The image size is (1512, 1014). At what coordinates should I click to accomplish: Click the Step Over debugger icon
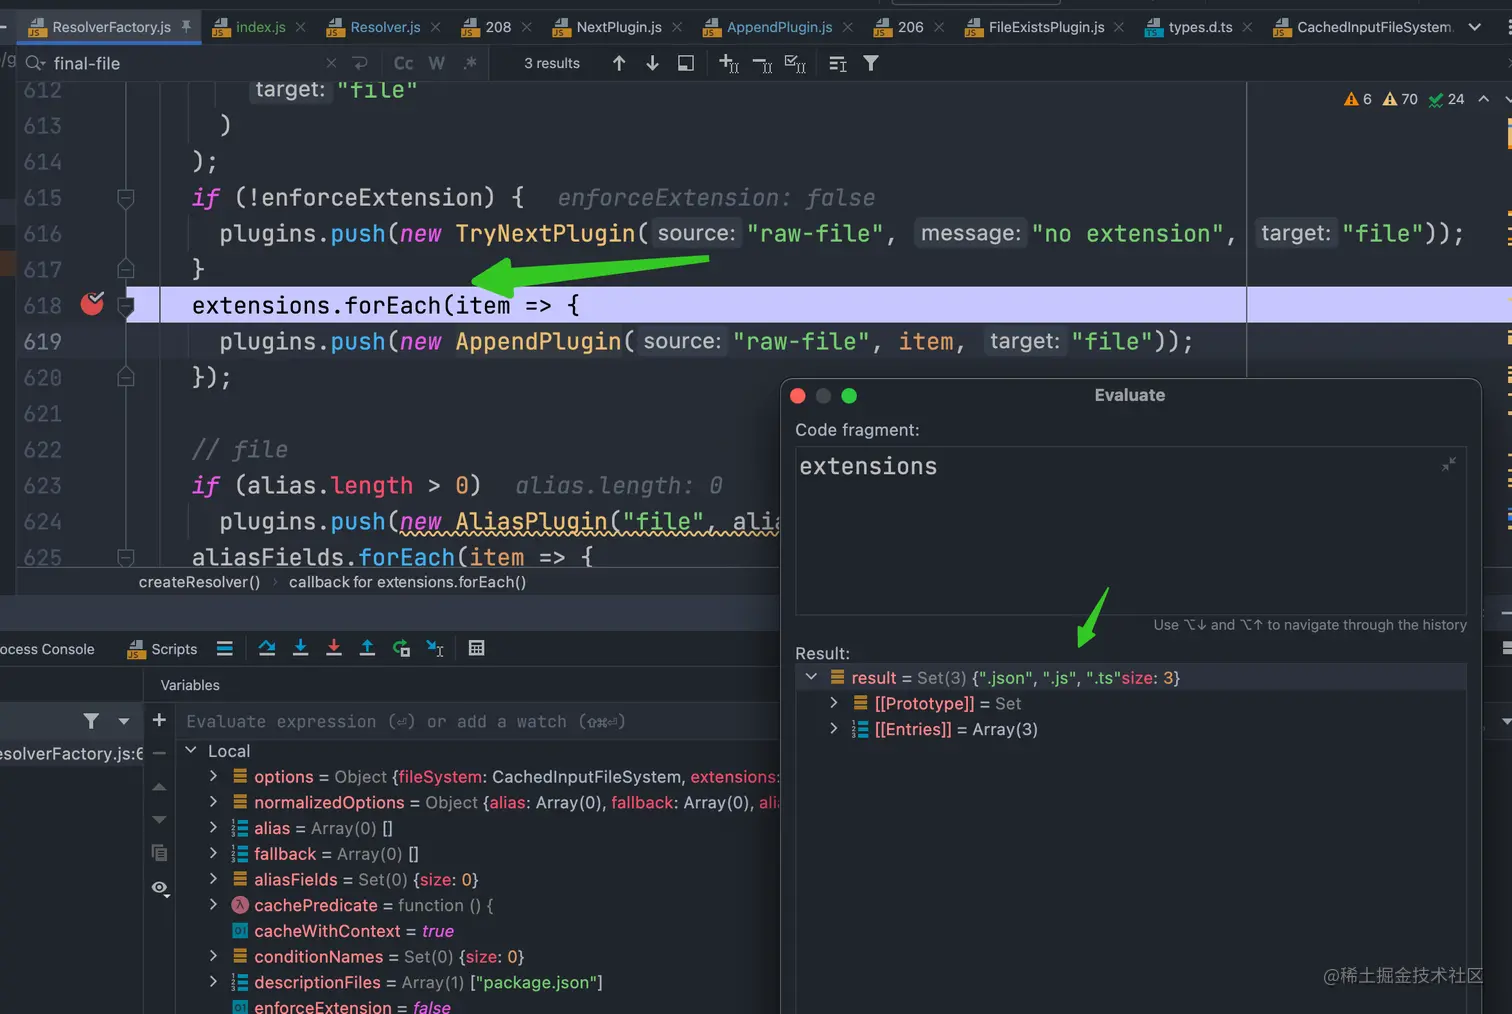pos(266,648)
